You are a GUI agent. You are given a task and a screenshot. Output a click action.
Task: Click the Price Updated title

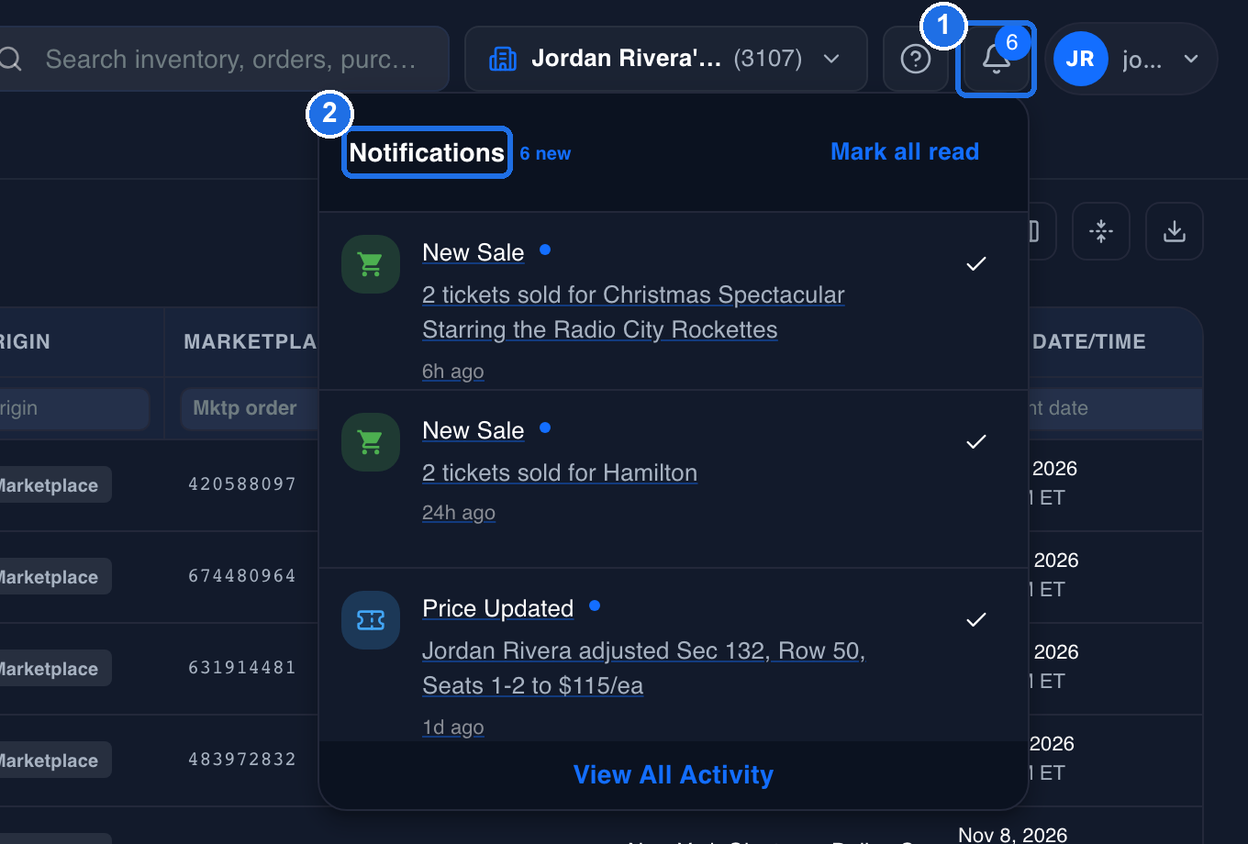[498, 608]
